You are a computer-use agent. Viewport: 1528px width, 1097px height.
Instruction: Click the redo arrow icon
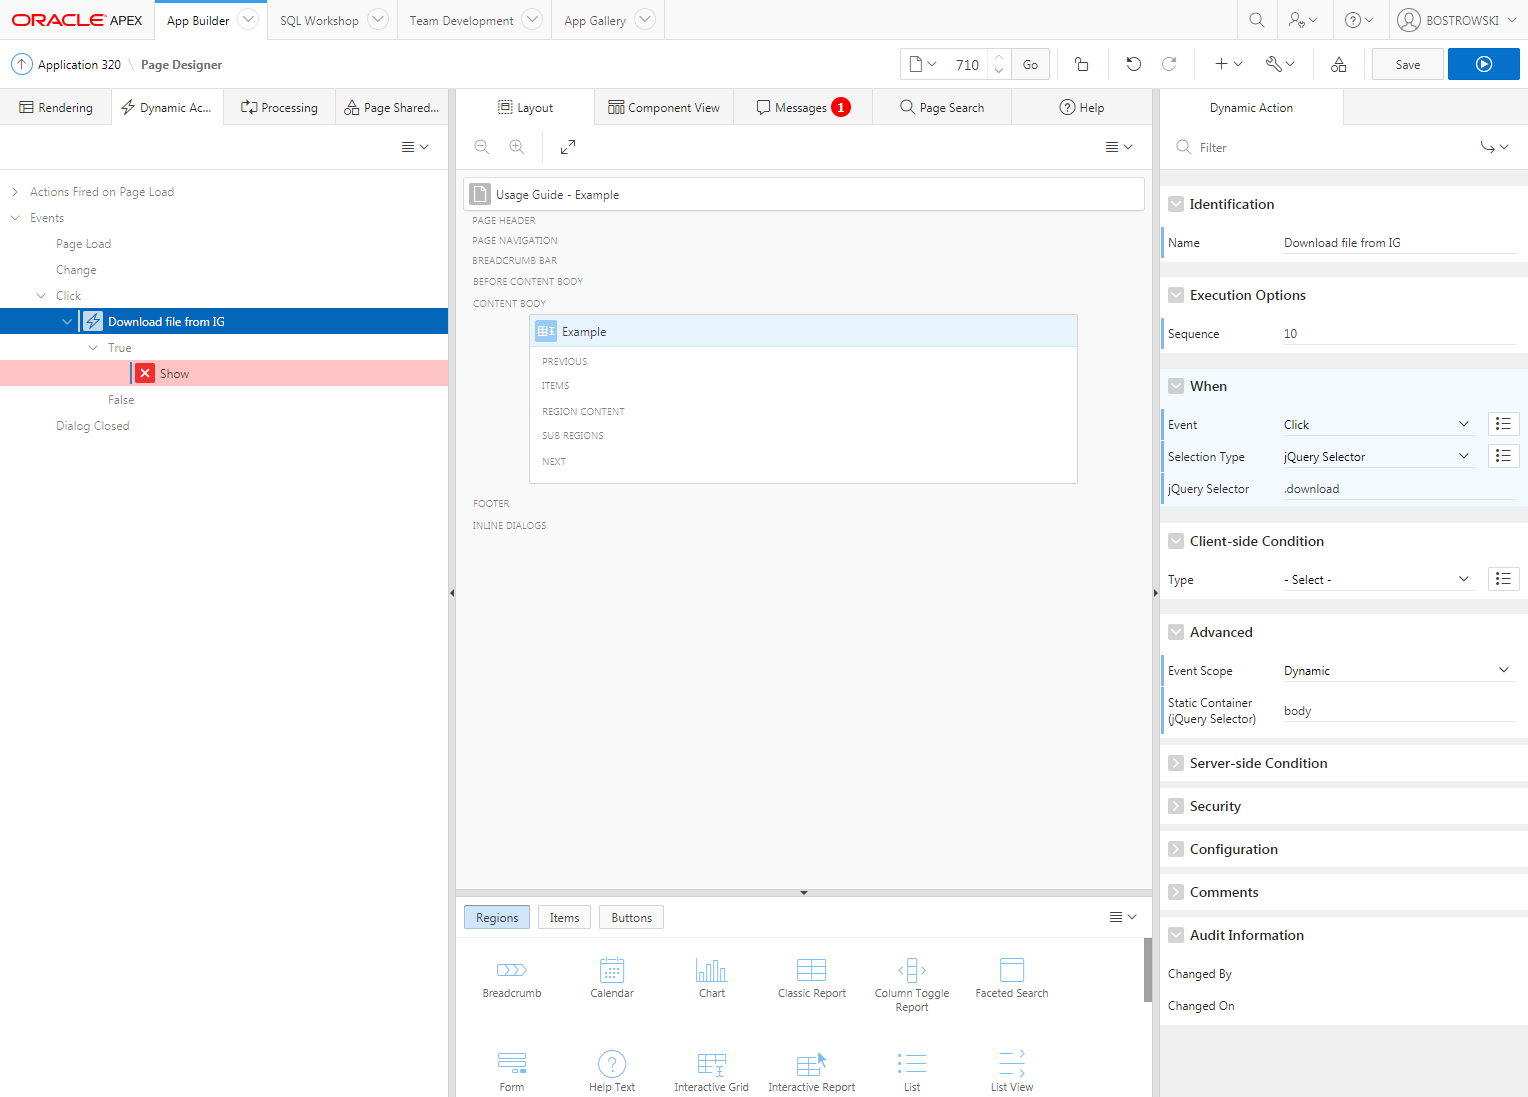click(1169, 64)
